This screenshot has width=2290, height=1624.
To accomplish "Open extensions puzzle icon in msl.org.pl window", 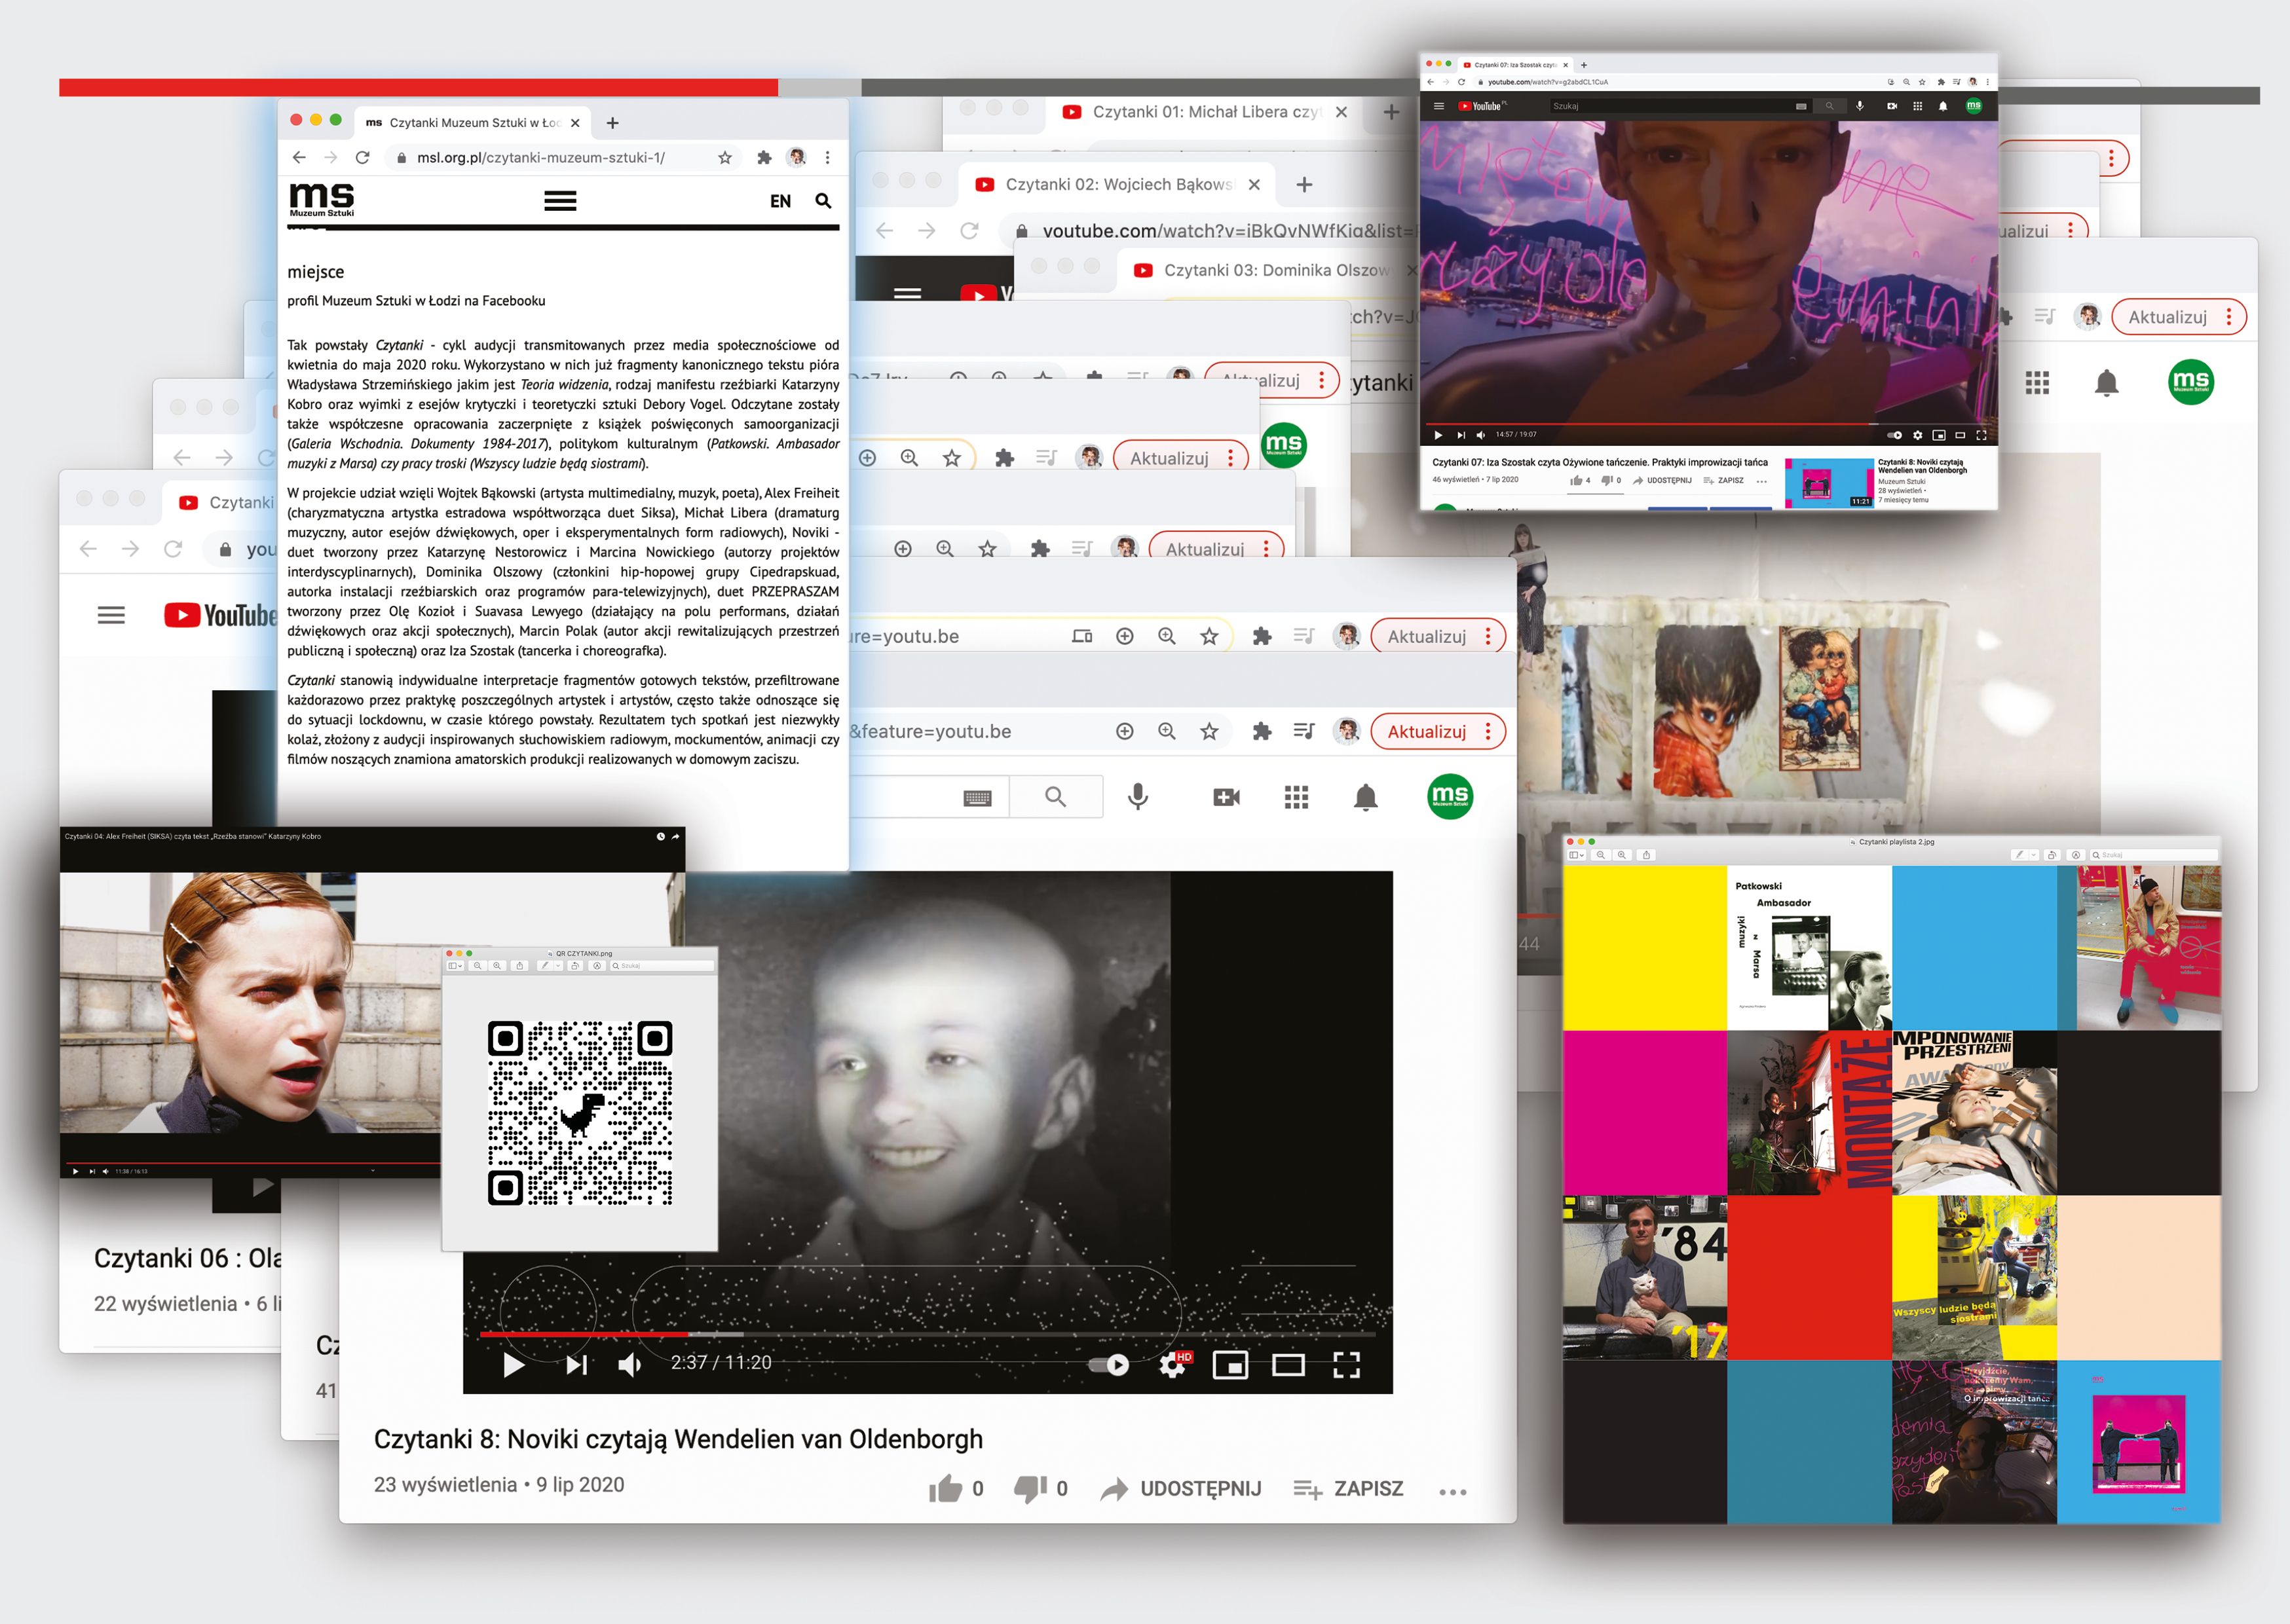I will [764, 157].
